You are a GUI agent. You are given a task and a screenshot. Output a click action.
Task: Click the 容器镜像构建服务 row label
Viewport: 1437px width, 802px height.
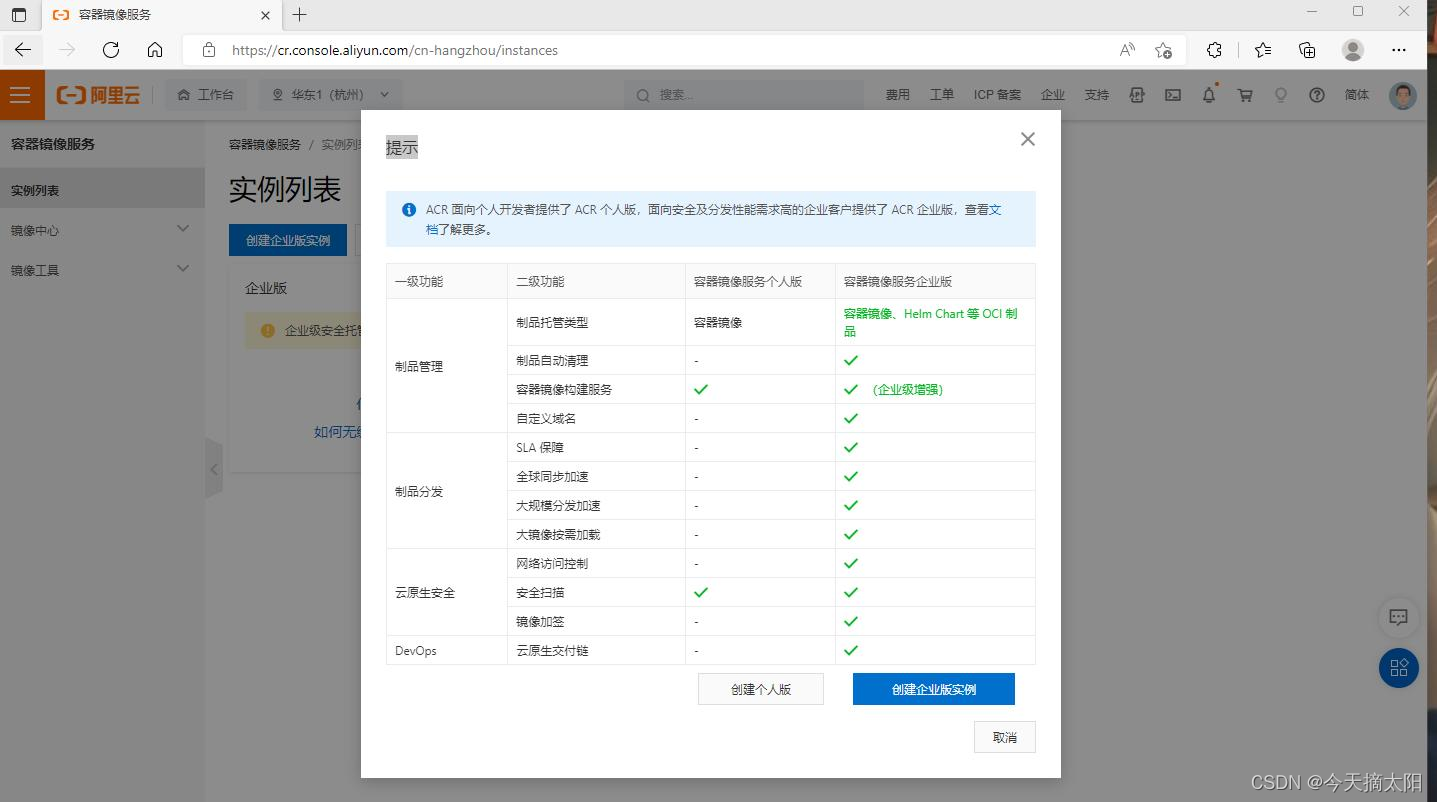564,390
